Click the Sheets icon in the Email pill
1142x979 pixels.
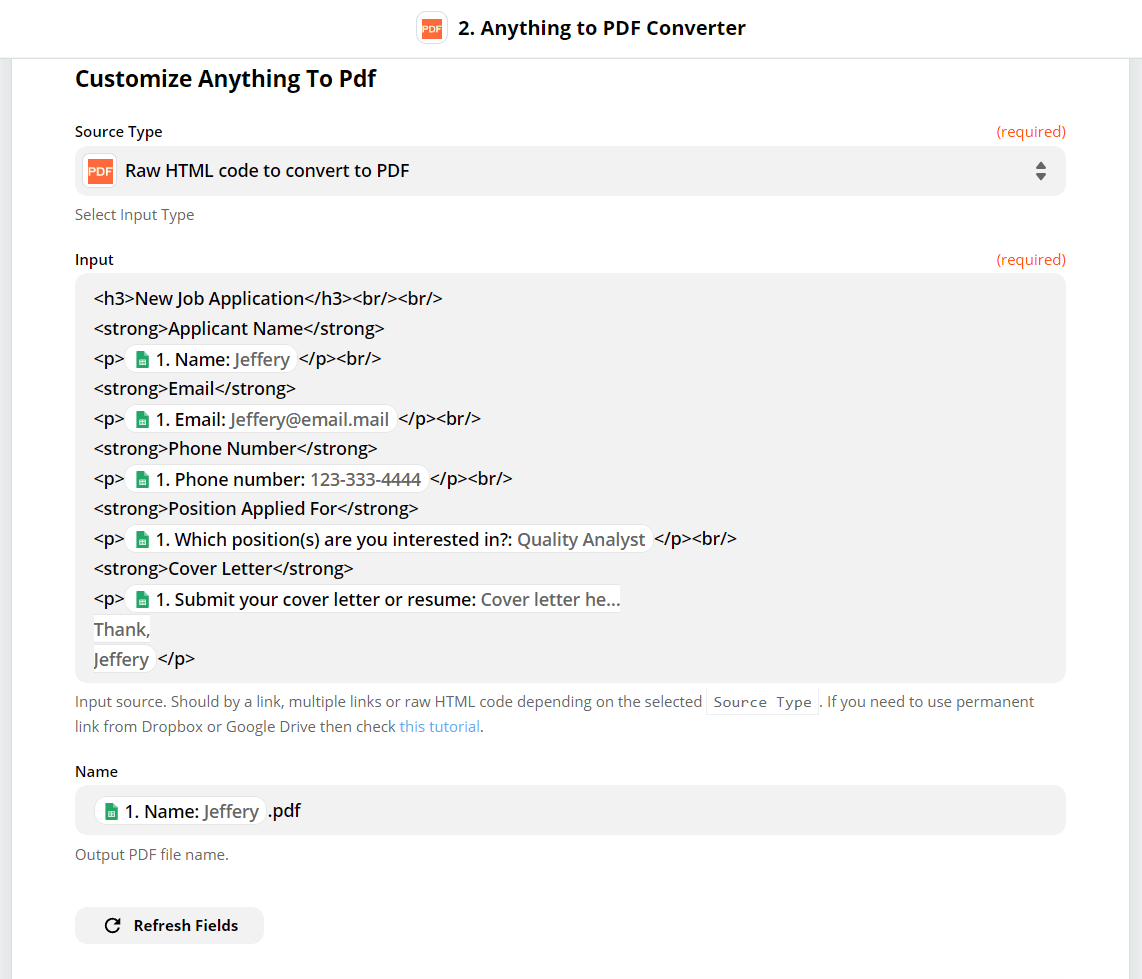click(x=141, y=418)
